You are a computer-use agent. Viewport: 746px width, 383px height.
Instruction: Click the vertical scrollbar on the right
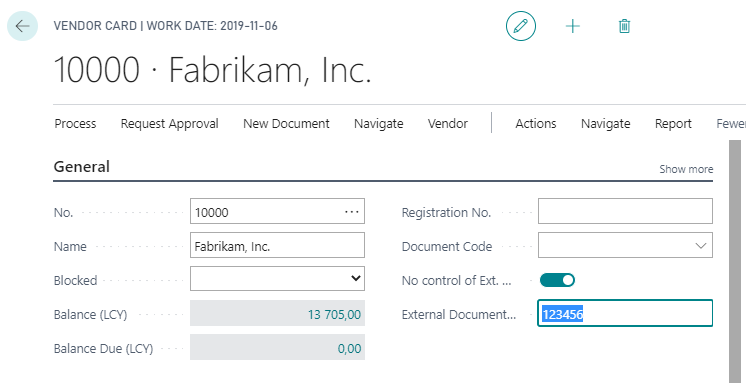[x=735, y=261]
